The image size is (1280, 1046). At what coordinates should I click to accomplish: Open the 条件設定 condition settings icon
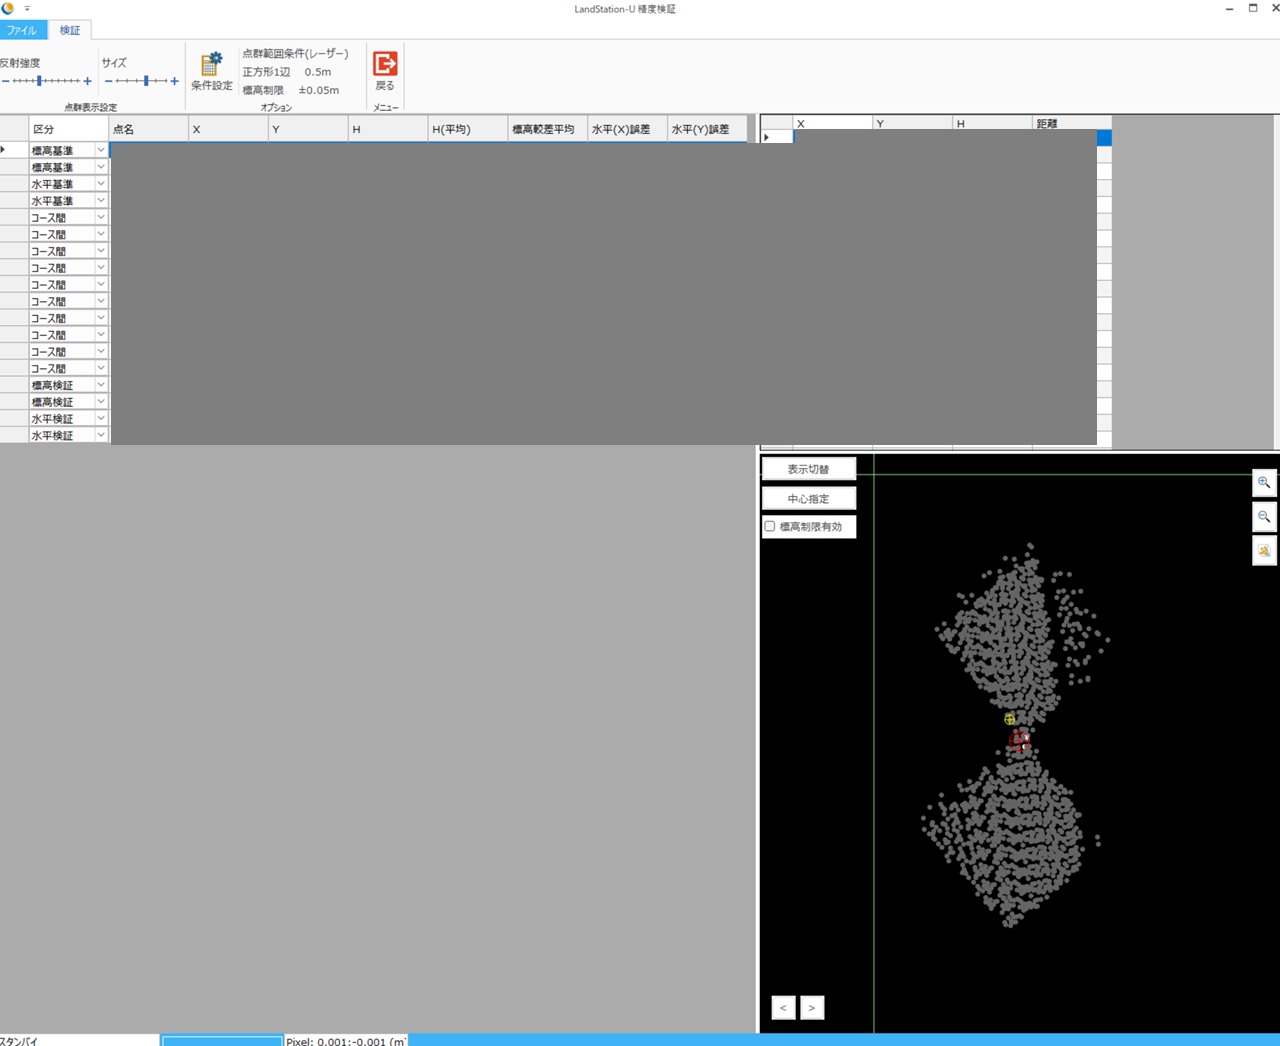point(211,66)
